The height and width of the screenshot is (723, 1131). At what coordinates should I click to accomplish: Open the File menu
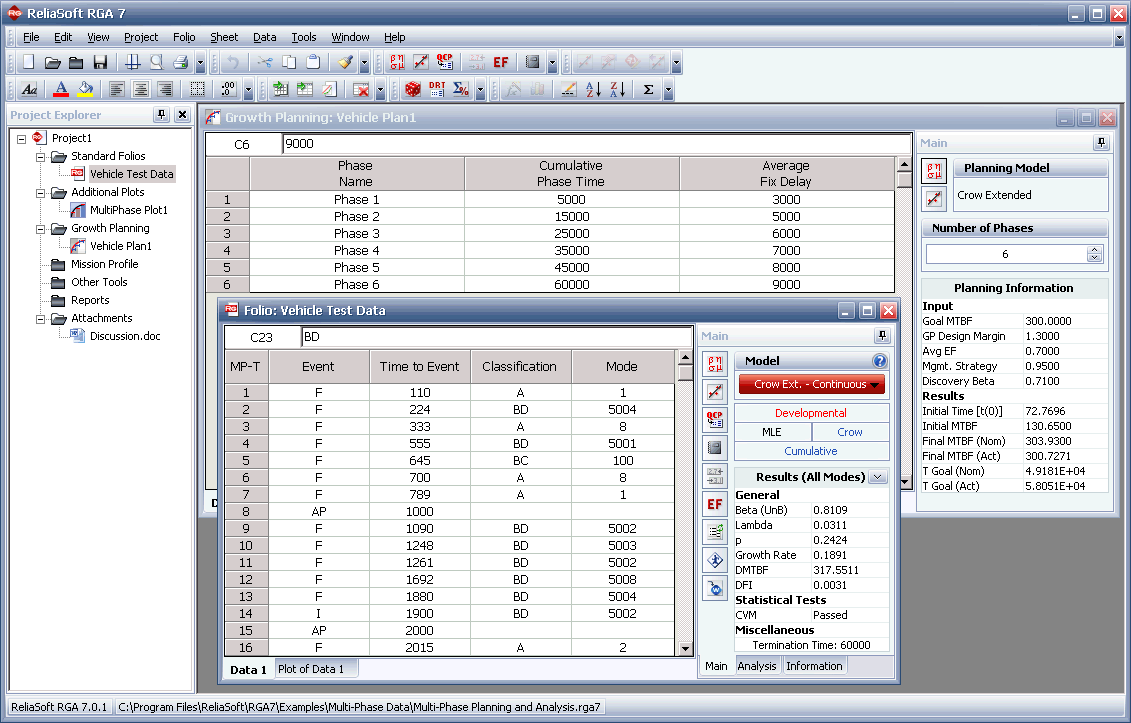31,37
